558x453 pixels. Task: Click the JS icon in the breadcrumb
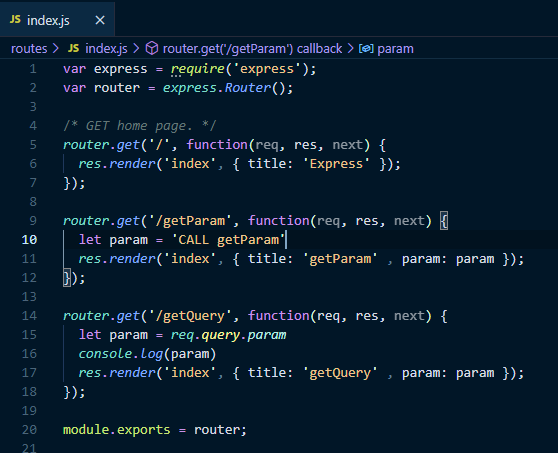pos(73,48)
